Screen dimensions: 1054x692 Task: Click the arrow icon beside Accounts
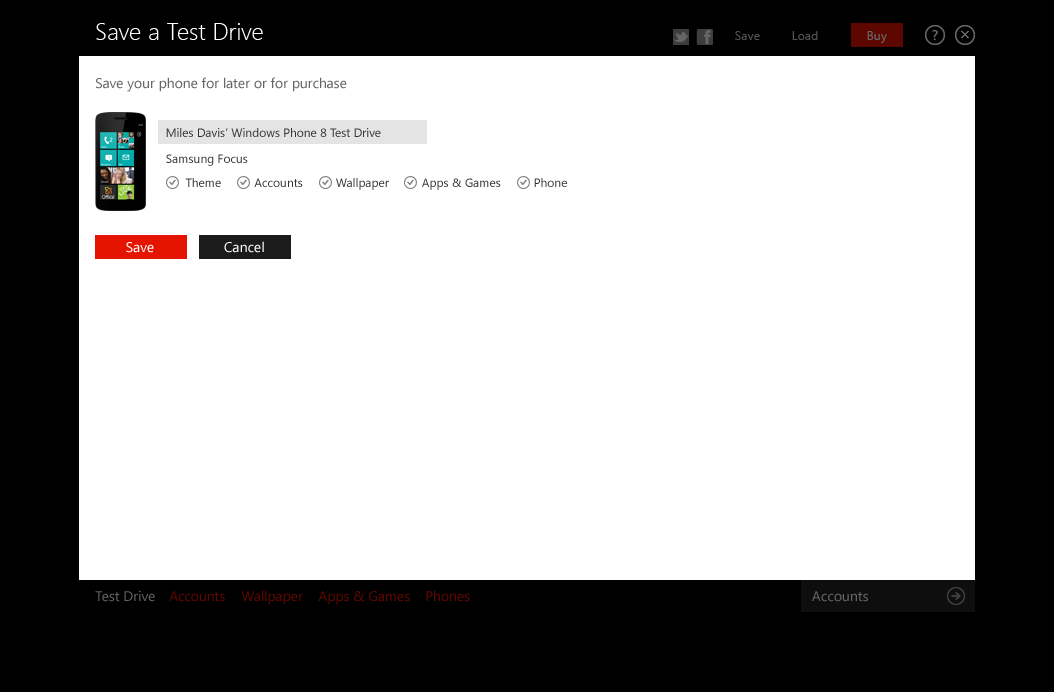coord(956,596)
